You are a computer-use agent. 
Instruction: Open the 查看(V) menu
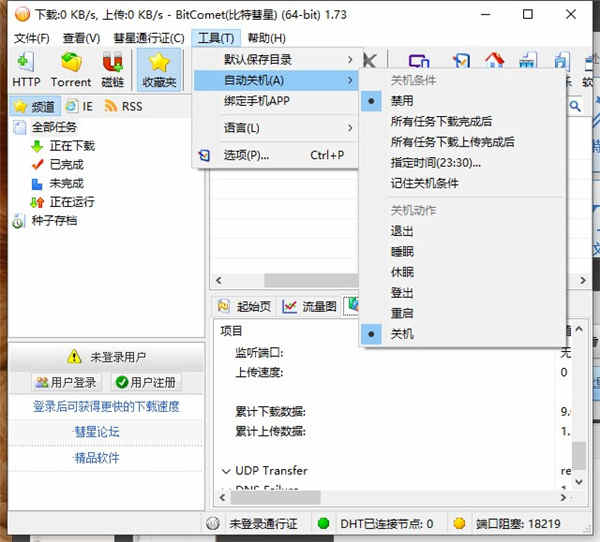(81, 38)
